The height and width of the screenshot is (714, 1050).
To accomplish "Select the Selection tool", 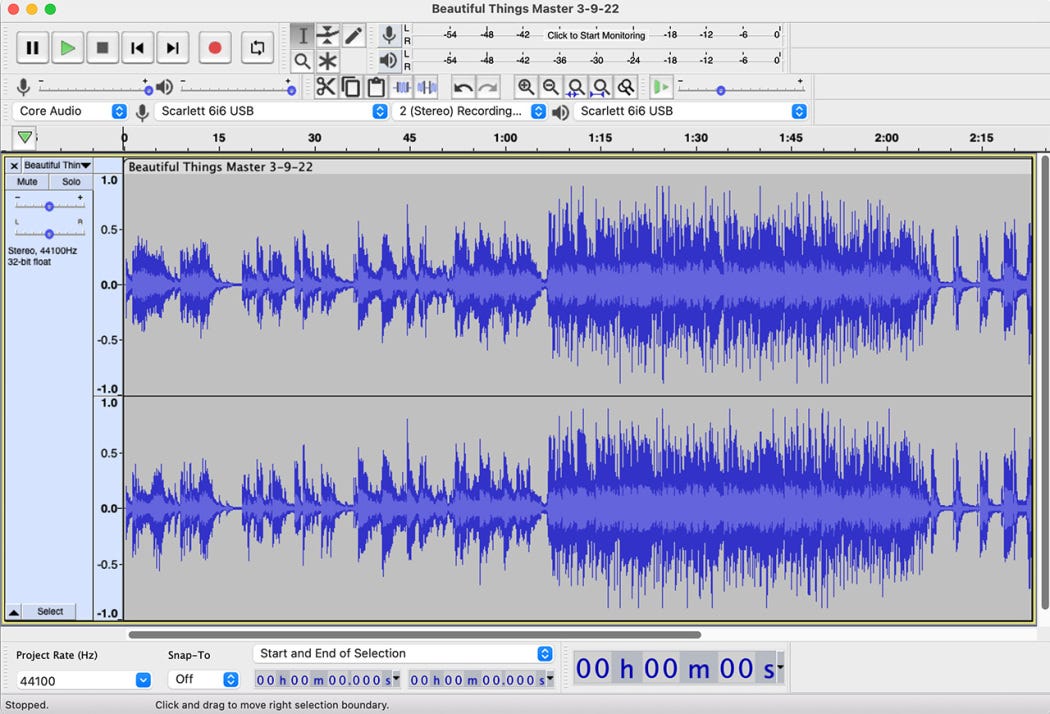I will pos(304,35).
